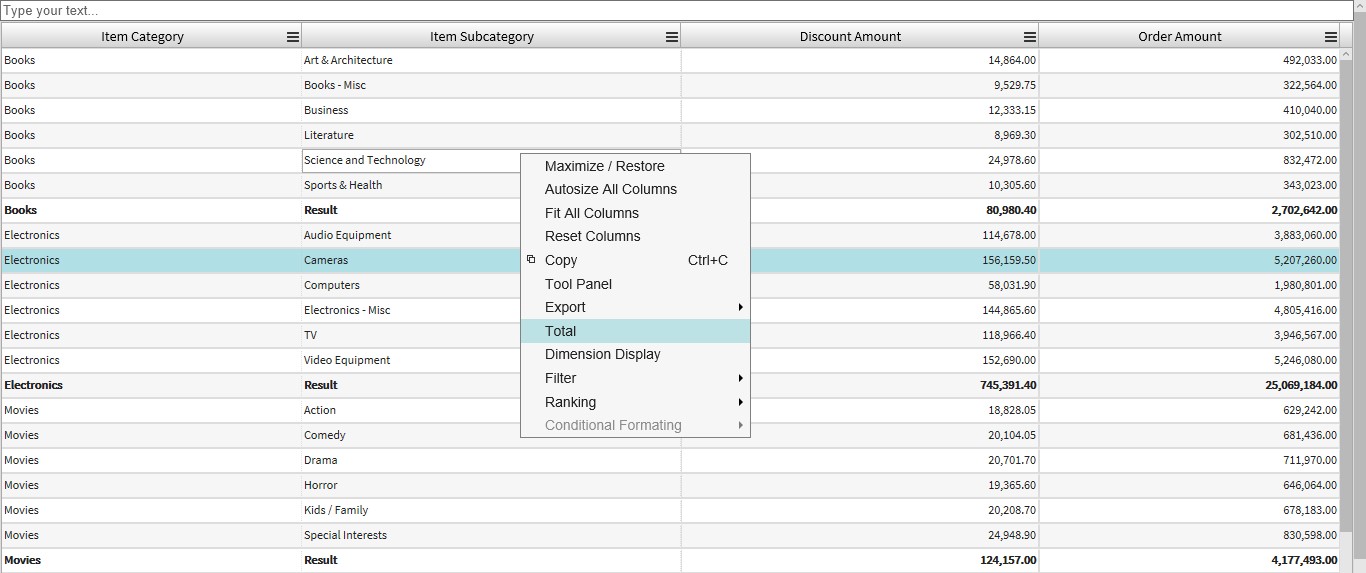Select Total in context menu
Screen dimensions: 1366x573
click(560, 331)
